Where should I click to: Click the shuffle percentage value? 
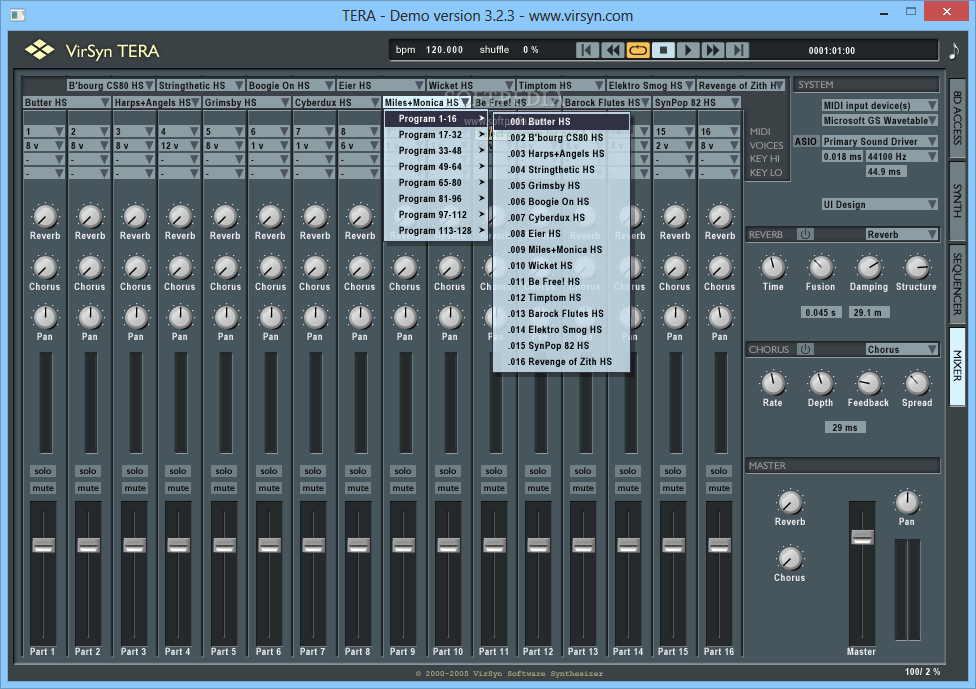tap(530, 50)
